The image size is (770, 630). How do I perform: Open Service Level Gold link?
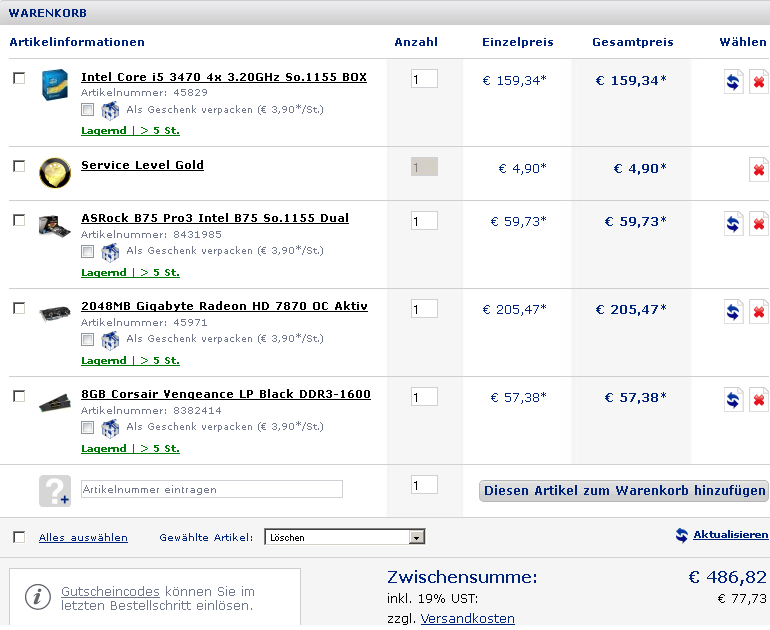tap(142, 165)
